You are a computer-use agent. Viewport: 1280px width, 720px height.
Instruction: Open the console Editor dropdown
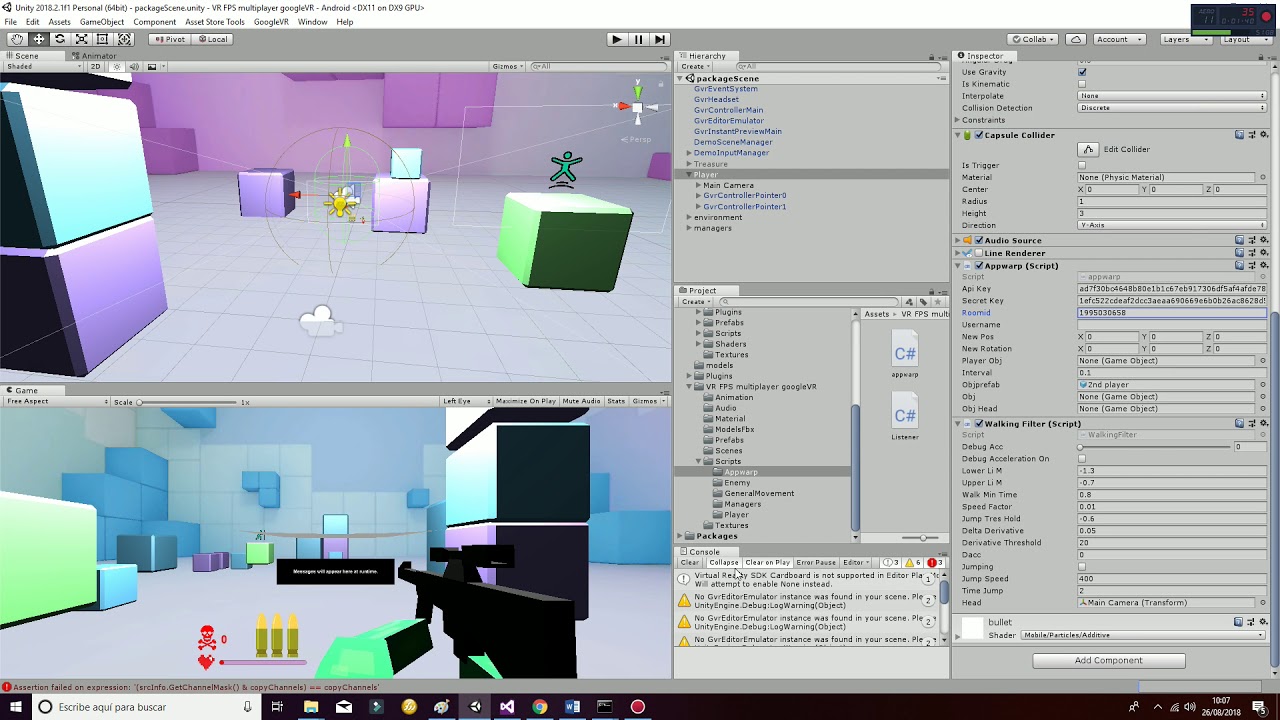(x=856, y=563)
